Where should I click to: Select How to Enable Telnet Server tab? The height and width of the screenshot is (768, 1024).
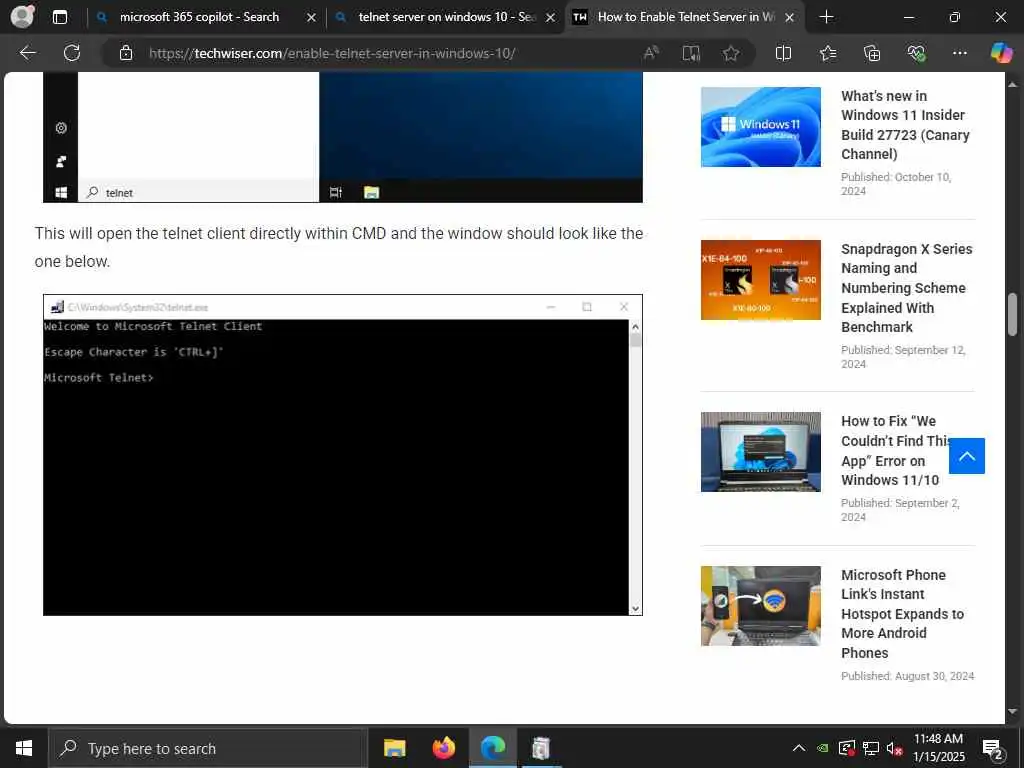coord(686,17)
